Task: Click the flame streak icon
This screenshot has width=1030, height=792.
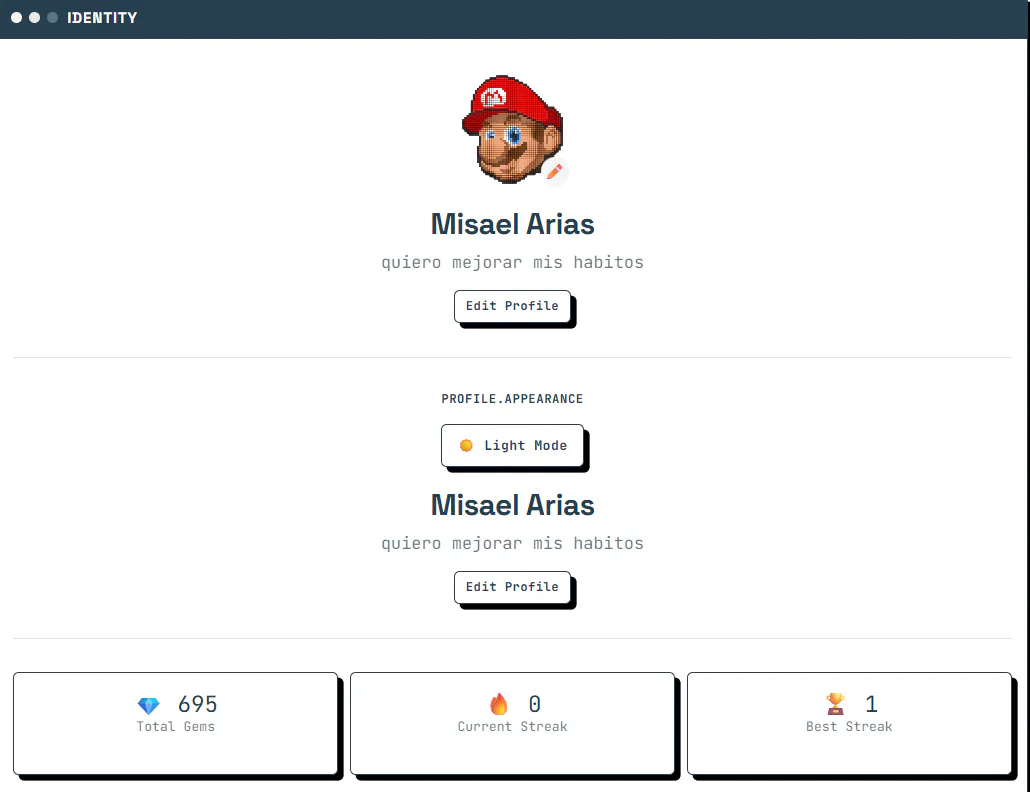Action: (x=499, y=704)
